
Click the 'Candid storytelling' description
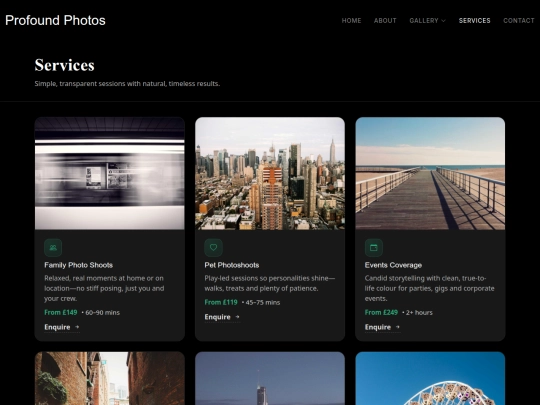click(429, 288)
